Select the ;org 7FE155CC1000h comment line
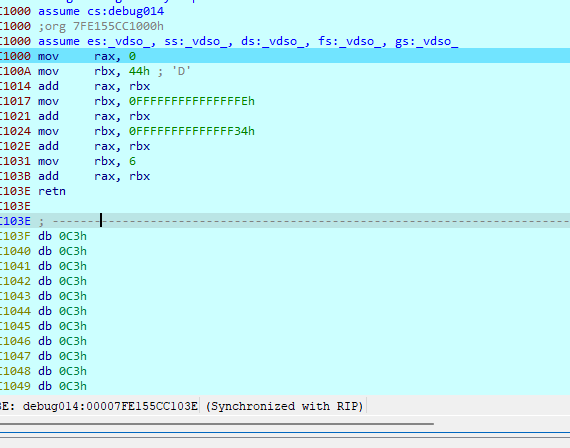The image size is (570, 448). point(101,26)
